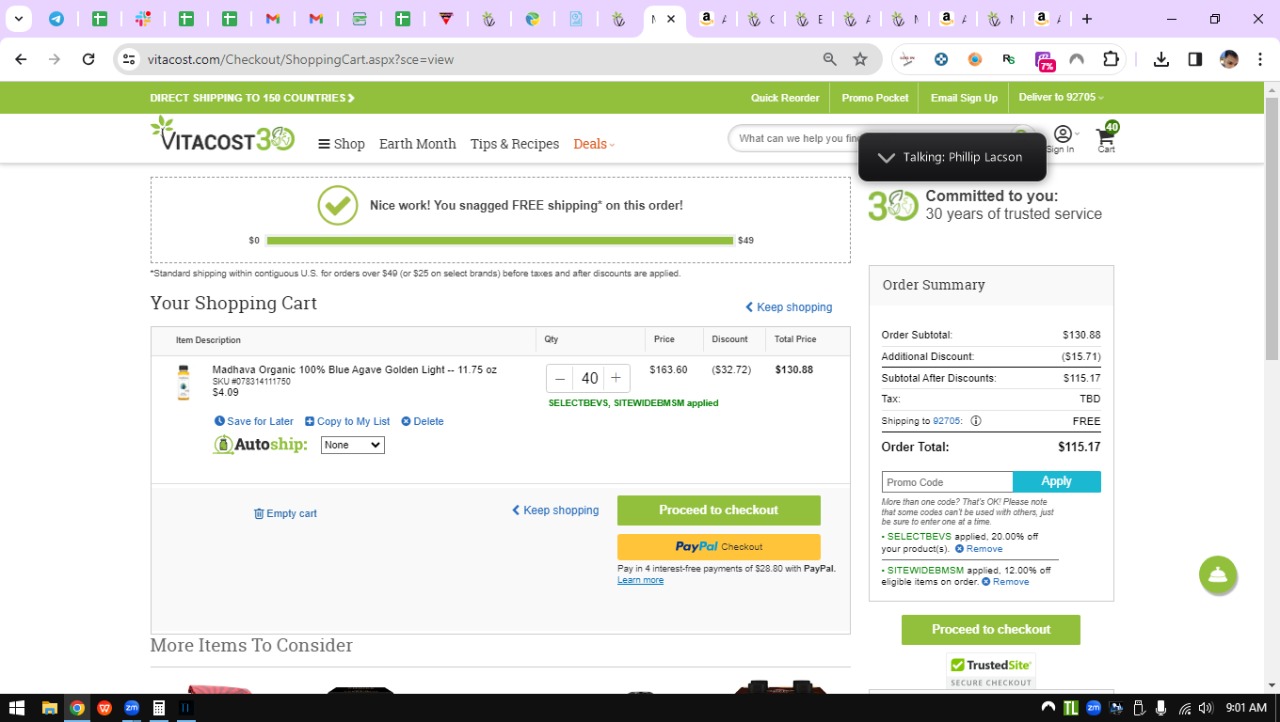Open Tips & Recipes

coord(514,144)
